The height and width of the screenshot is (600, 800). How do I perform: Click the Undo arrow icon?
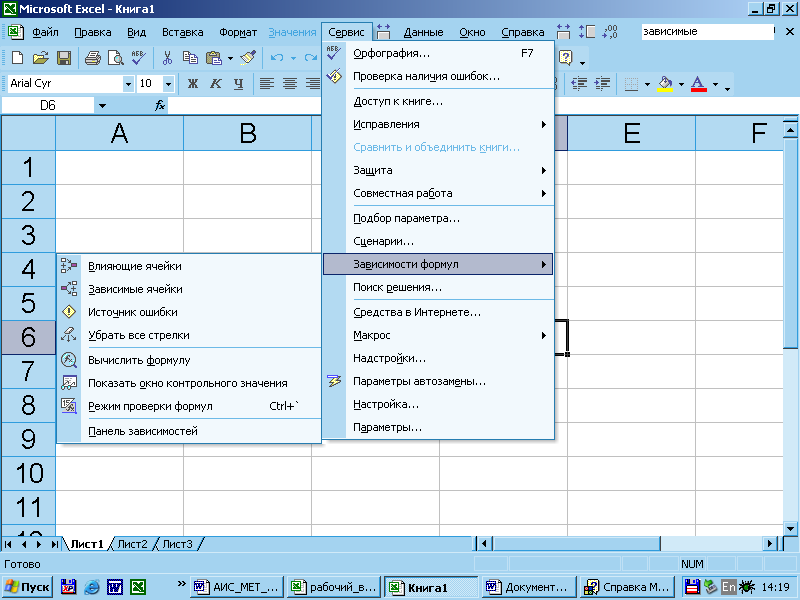coord(277,58)
